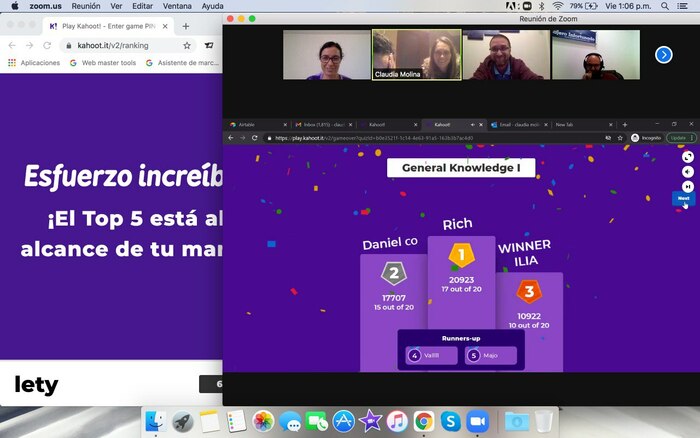Open Notification Center list icon
The image size is (700, 438).
[x=682, y=6]
